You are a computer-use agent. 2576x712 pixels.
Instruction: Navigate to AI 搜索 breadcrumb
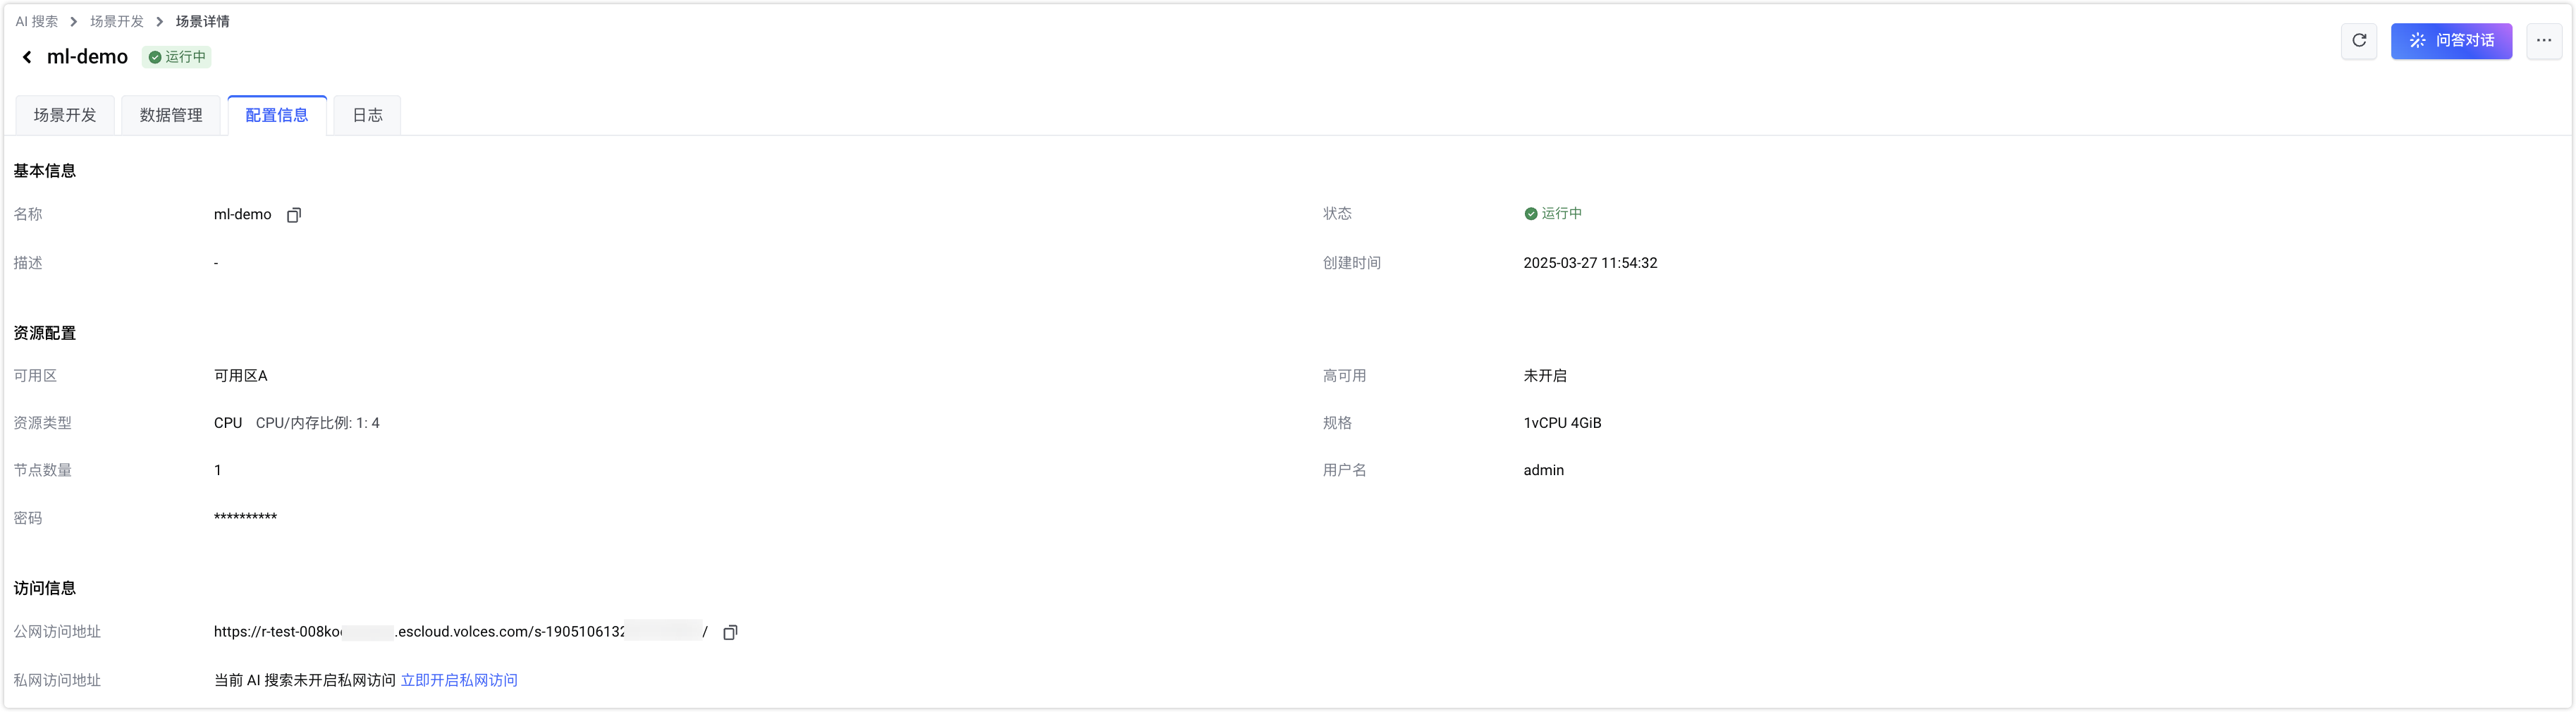[37, 21]
